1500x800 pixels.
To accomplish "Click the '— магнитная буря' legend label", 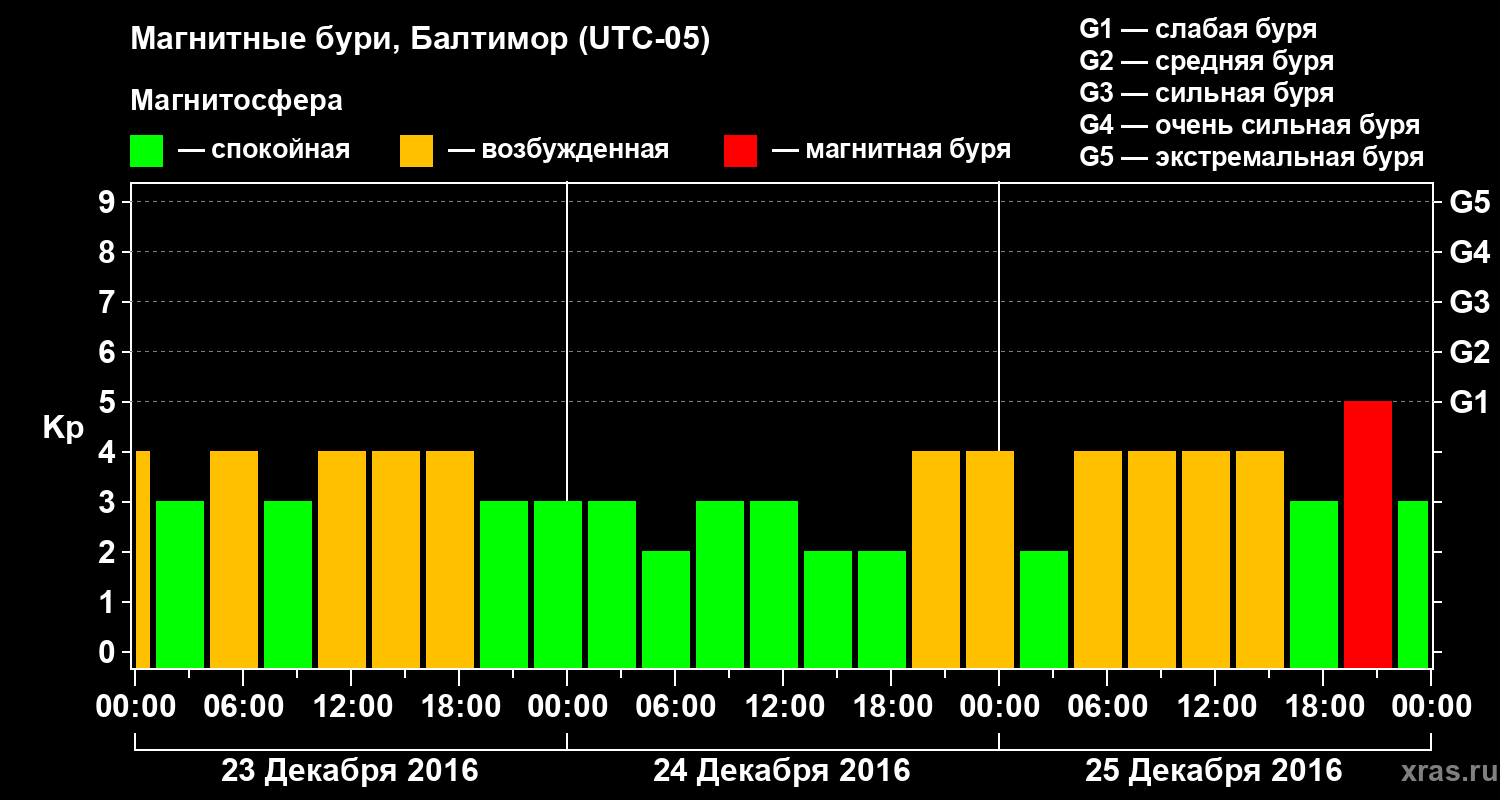I will (x=891, y=150).
